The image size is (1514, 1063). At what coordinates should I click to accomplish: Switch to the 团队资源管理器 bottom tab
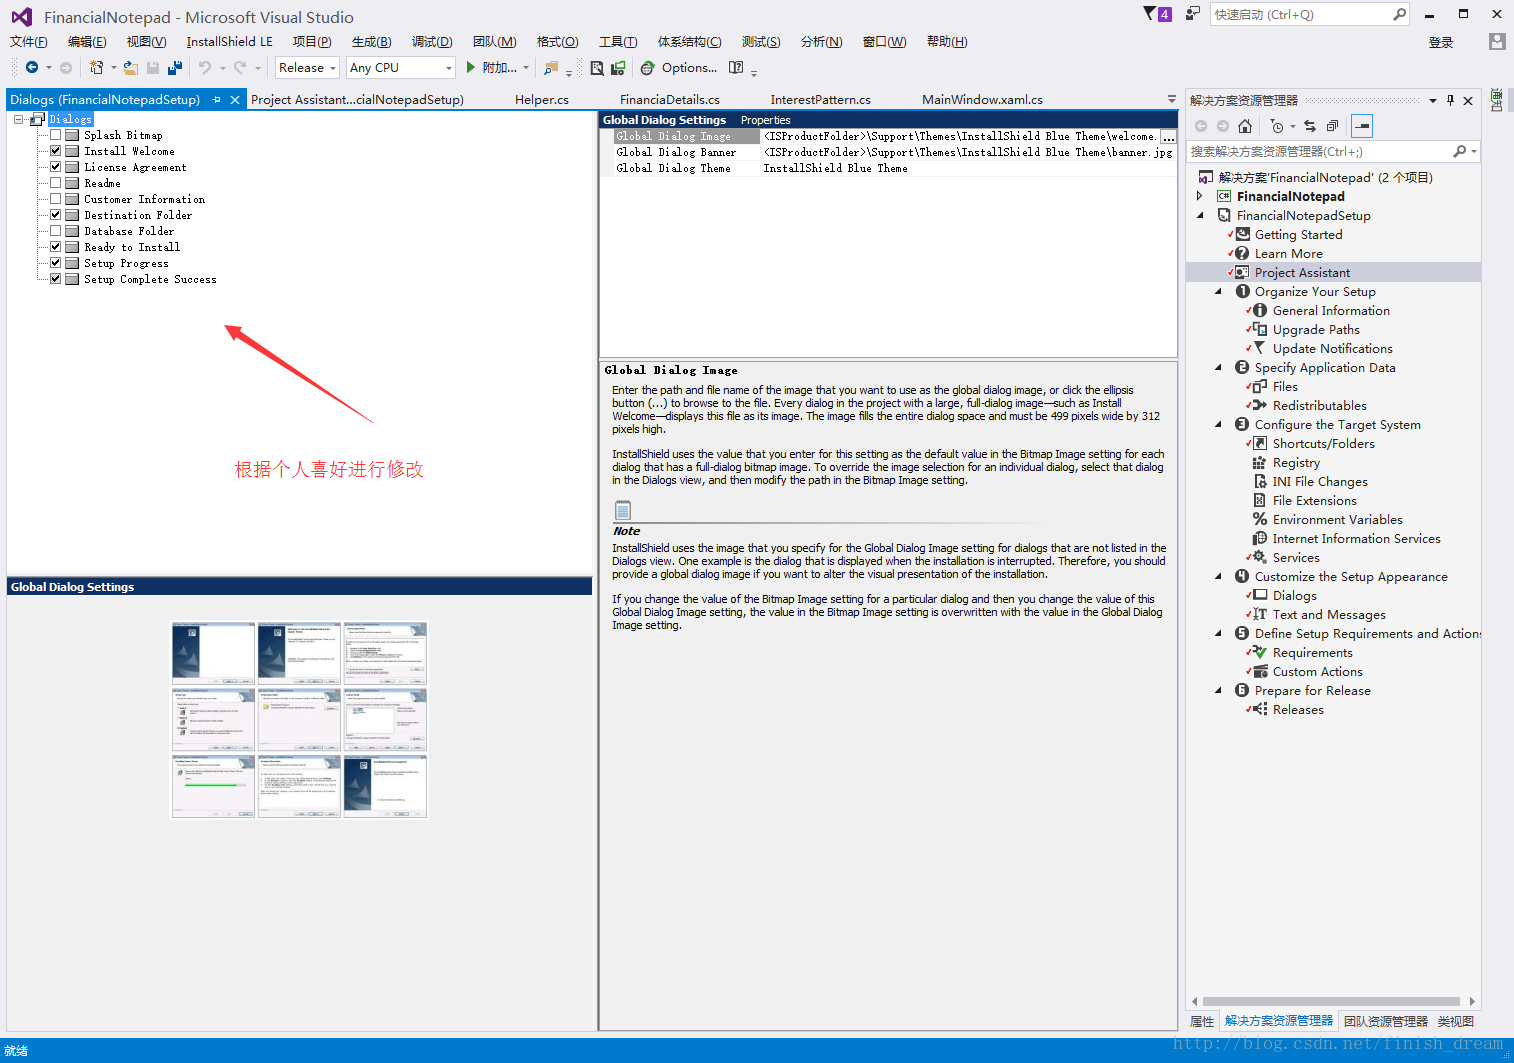tap(1386, 1021)
